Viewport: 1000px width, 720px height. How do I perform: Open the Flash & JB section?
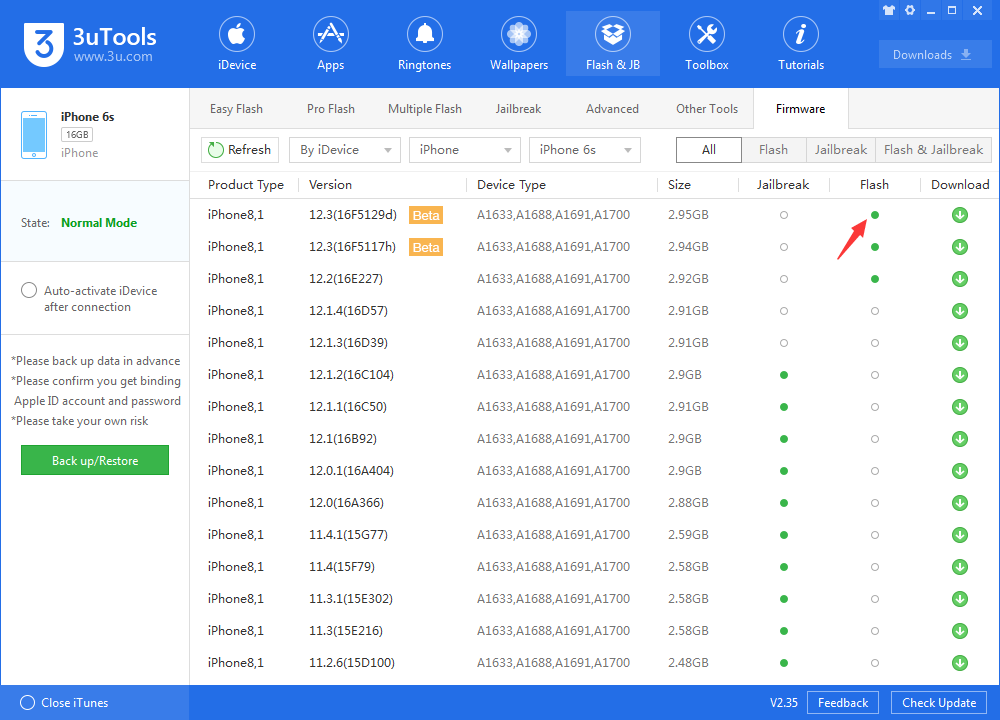point(613,44)
